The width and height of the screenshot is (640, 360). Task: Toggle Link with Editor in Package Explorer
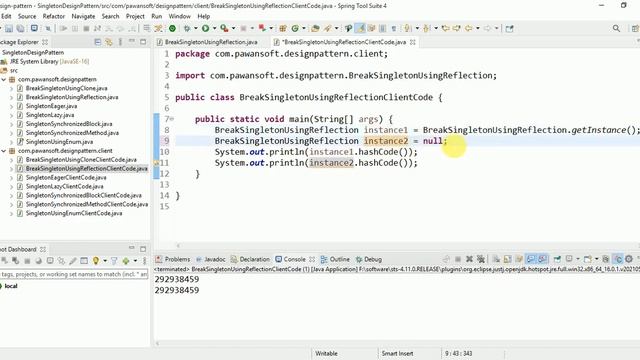coord(109,42)
